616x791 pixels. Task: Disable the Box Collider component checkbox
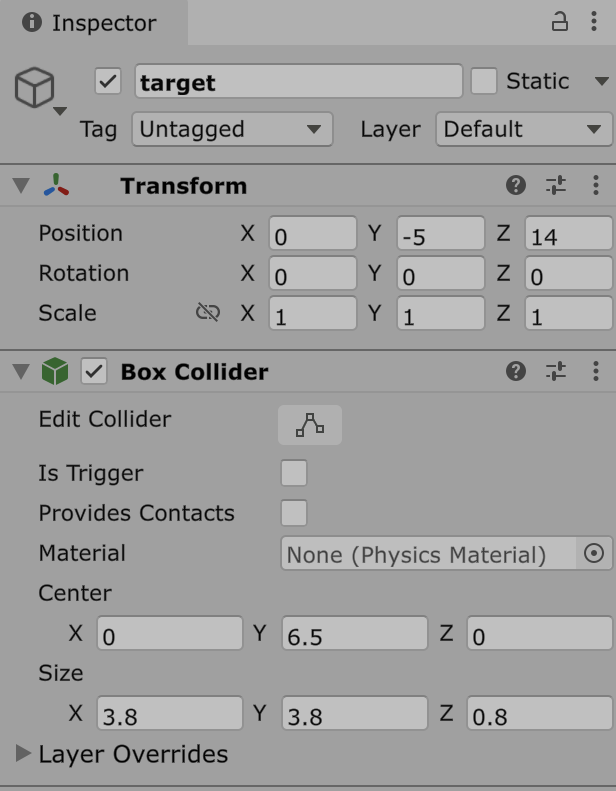(94, 371)
